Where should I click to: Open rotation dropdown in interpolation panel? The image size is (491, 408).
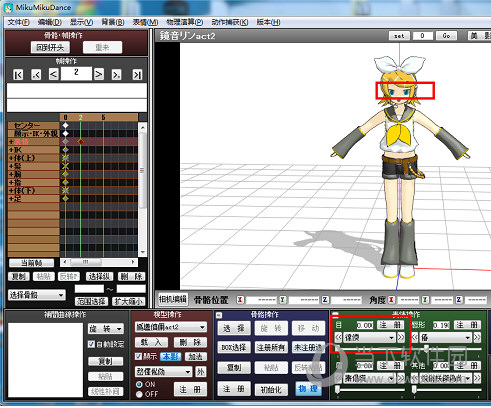106,329
